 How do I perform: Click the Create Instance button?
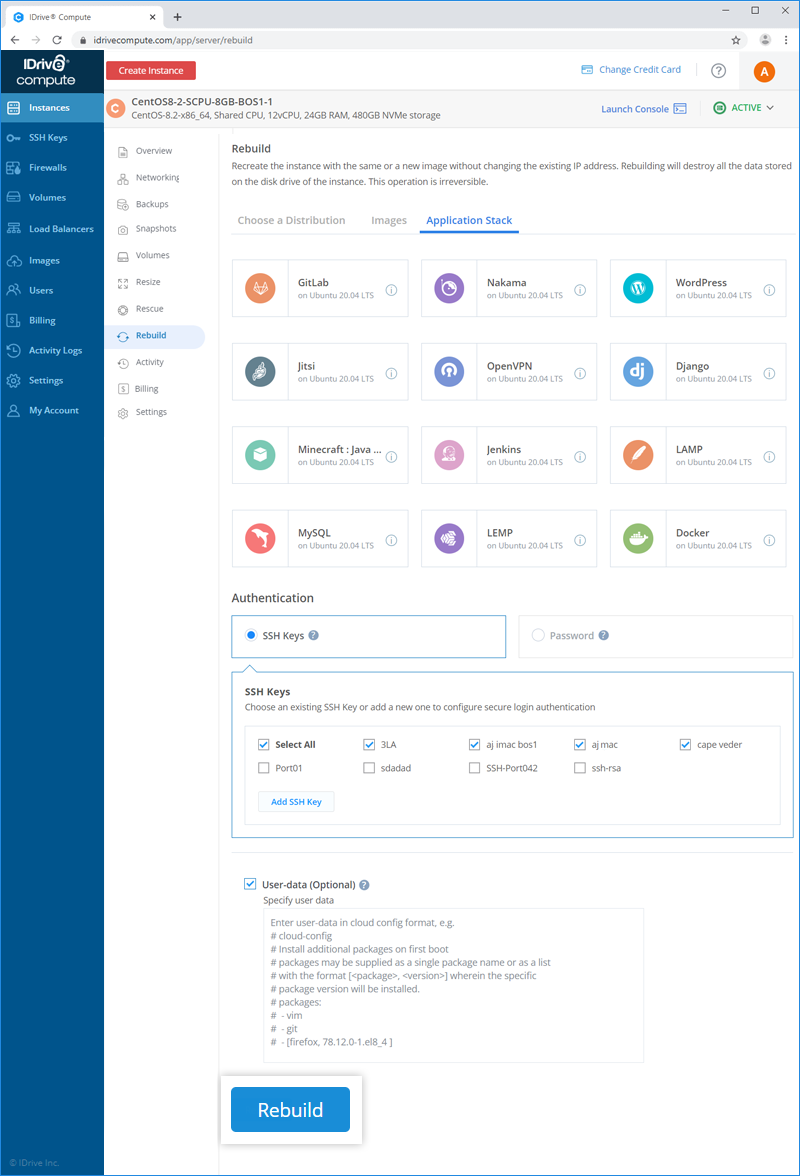tap(151, 70)
